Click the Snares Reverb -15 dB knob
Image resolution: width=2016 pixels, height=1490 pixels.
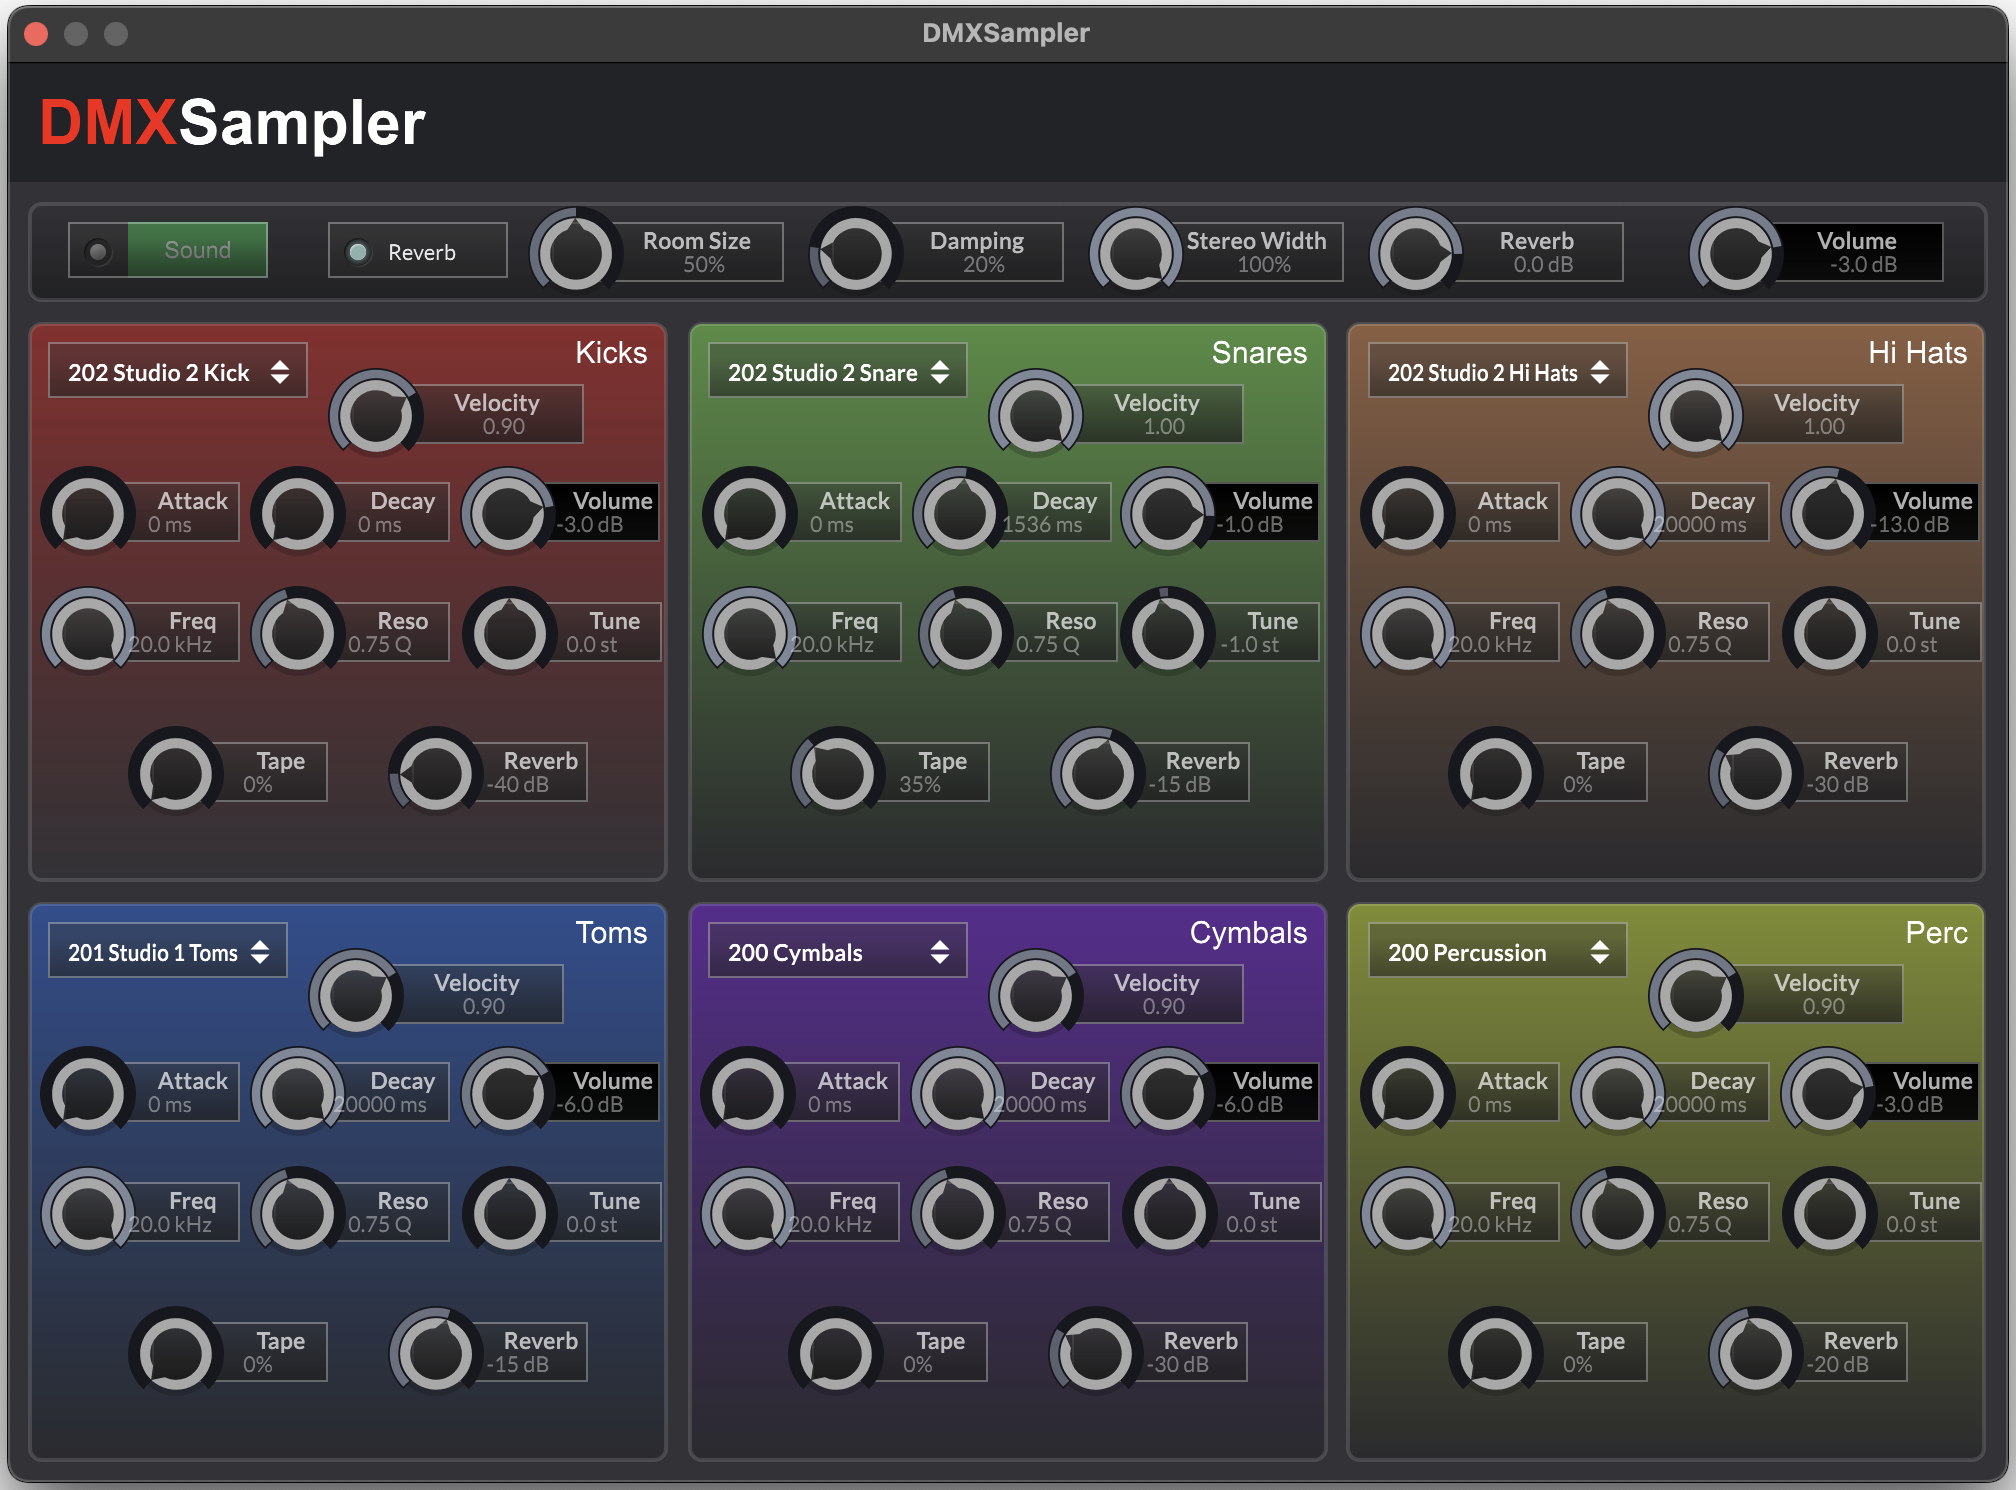1098,772
